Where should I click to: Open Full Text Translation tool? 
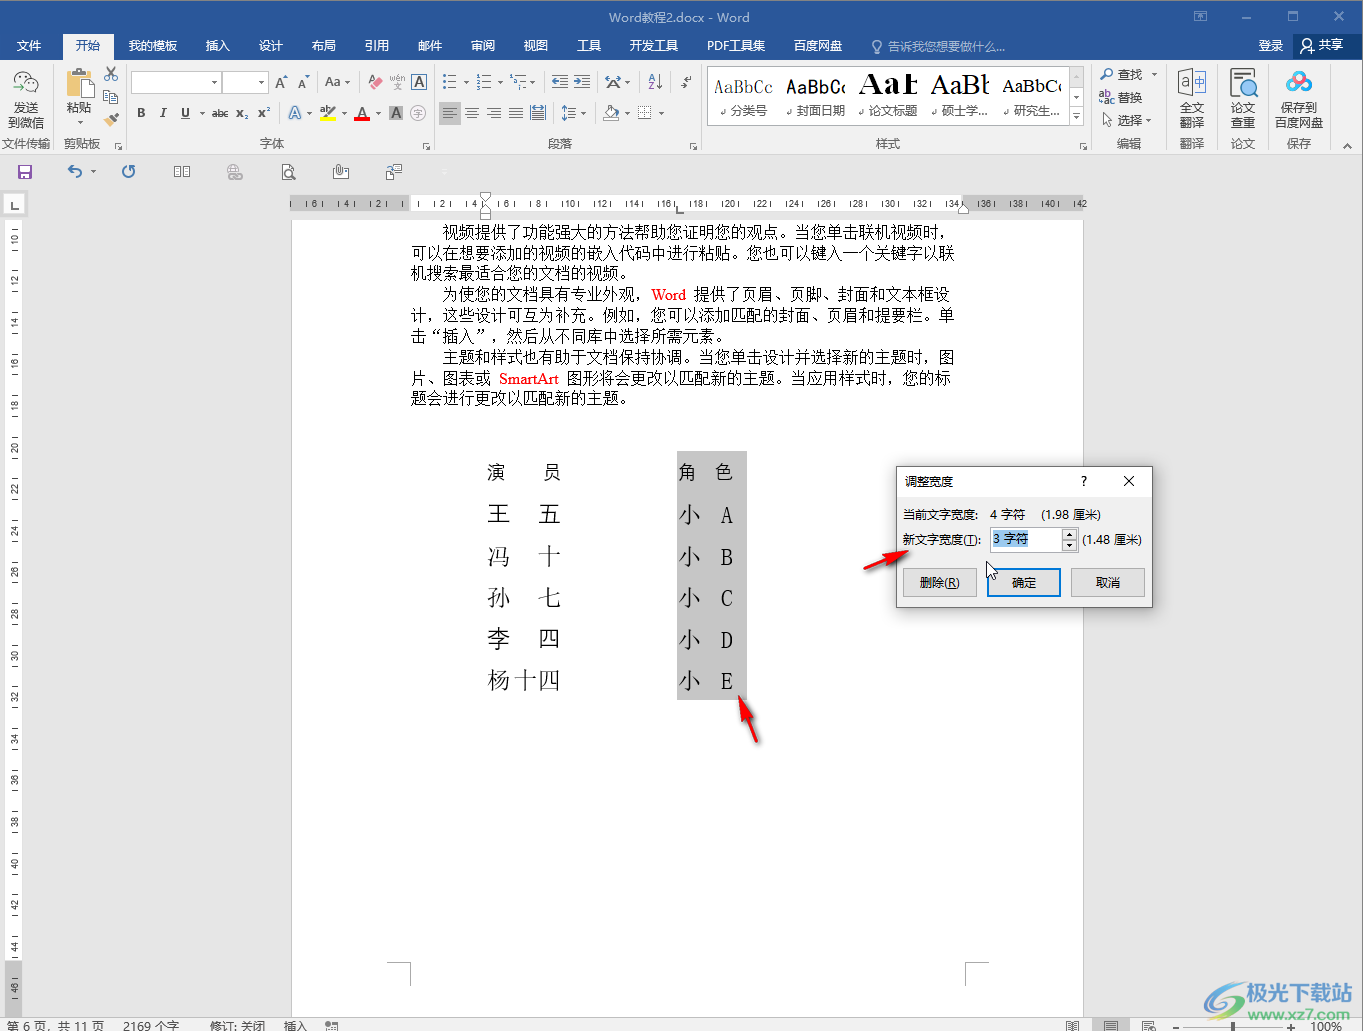1192,99
